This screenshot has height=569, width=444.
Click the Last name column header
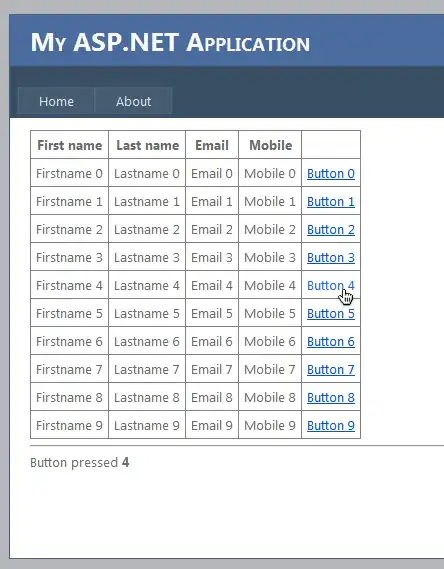(147, 145)
